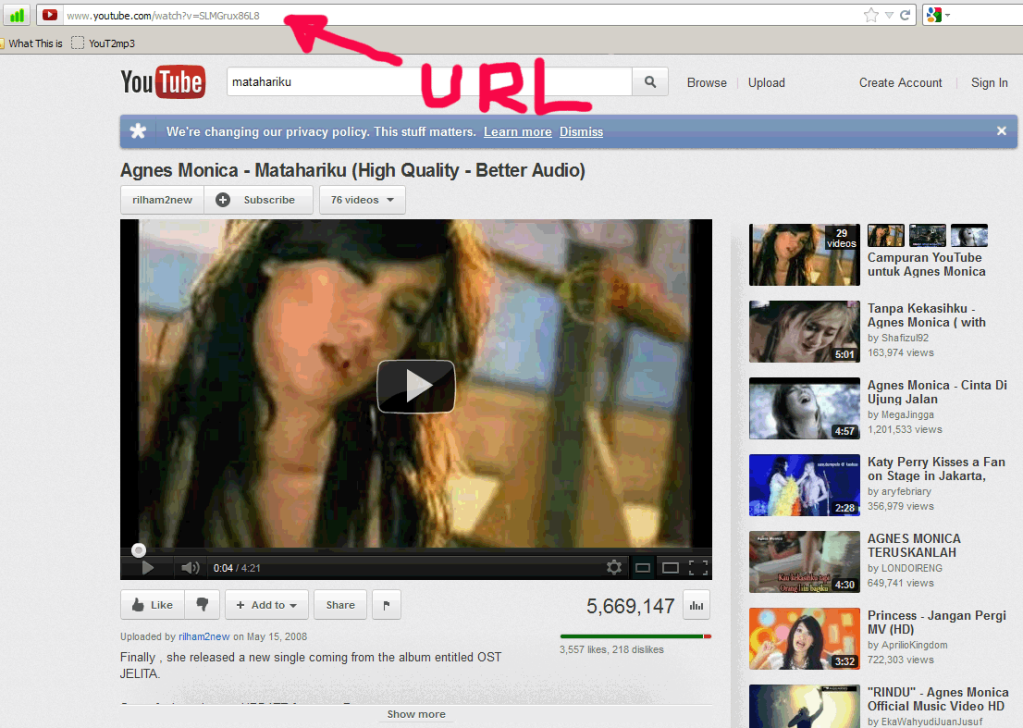
Task: Enter fullscreen video mode
Action: (x=698, y=568)
